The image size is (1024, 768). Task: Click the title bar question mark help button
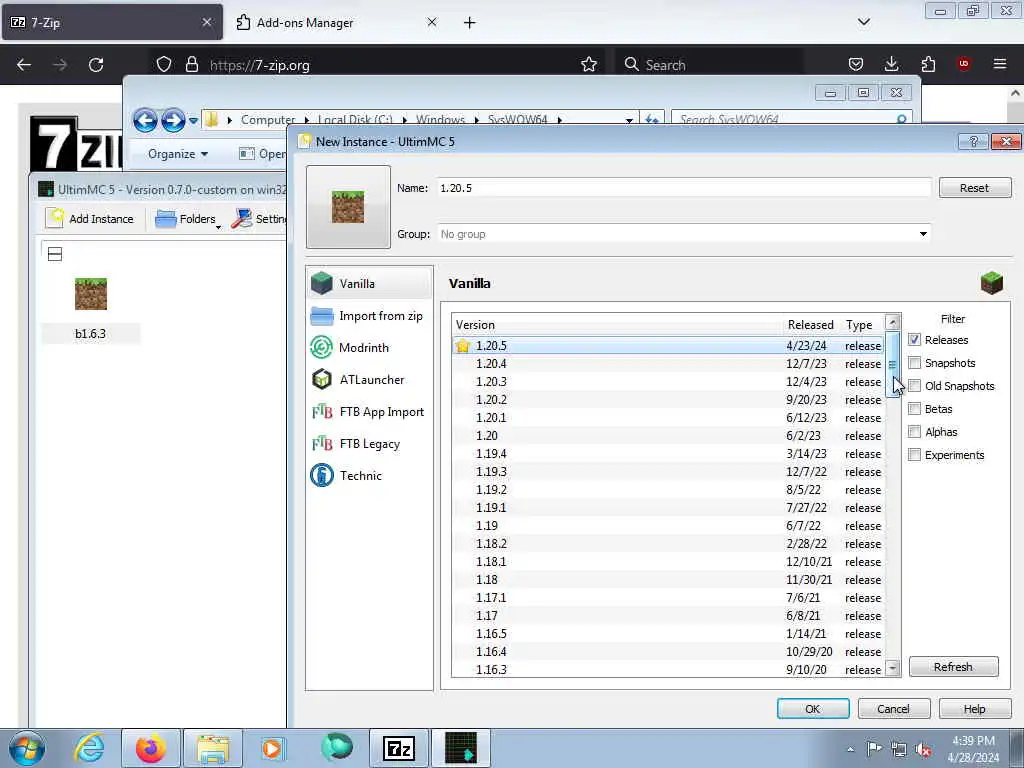(973, 141)
